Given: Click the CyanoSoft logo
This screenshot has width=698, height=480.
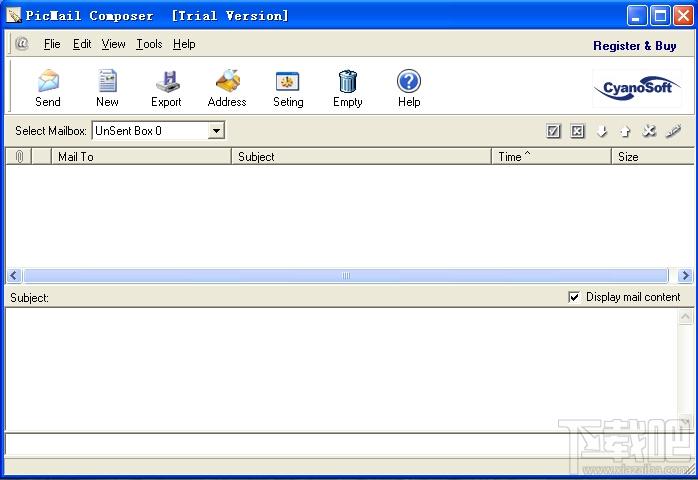Looking at the screenshot, I should point(637,88).
